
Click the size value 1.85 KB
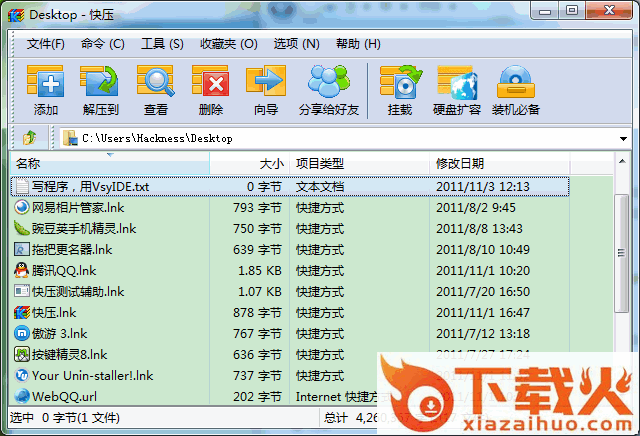point(260,271)
